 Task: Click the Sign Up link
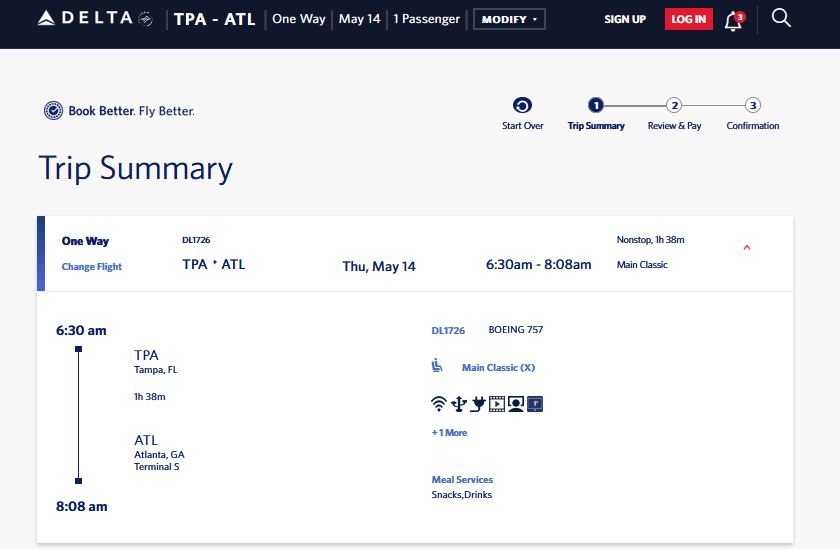click(x=625, y=19)
